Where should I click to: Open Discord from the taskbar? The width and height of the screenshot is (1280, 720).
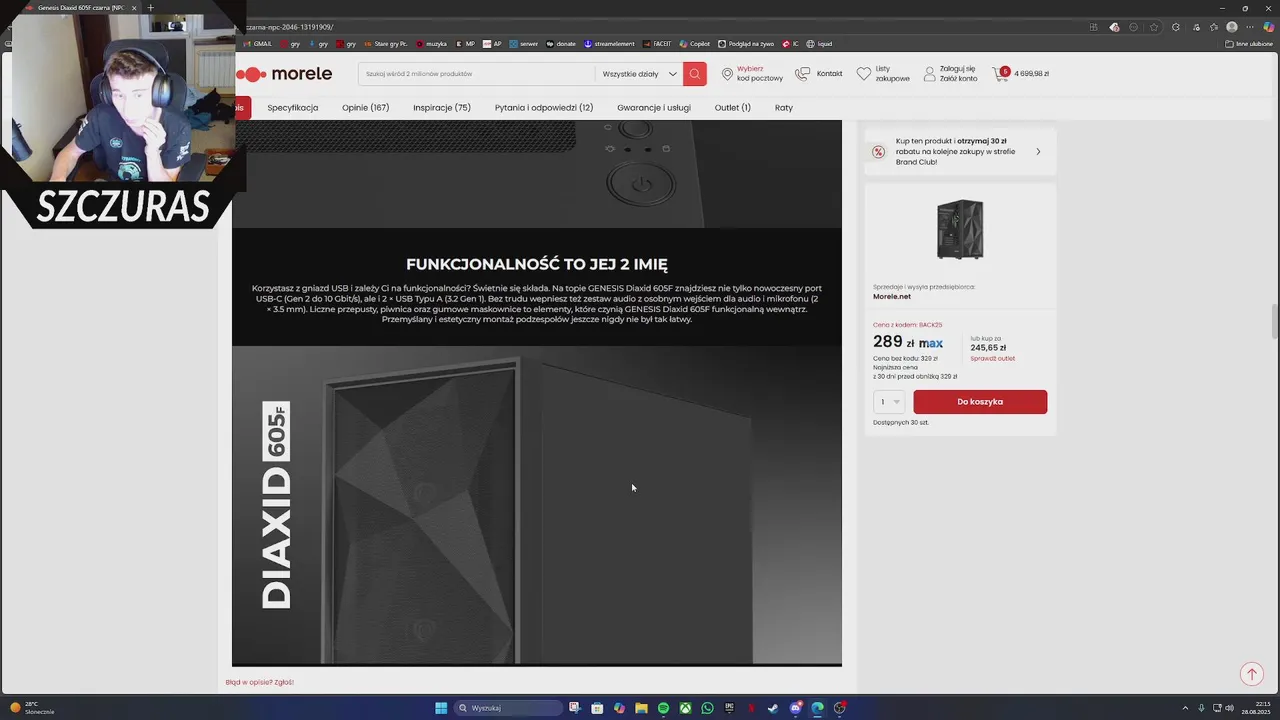click(795, 708)
